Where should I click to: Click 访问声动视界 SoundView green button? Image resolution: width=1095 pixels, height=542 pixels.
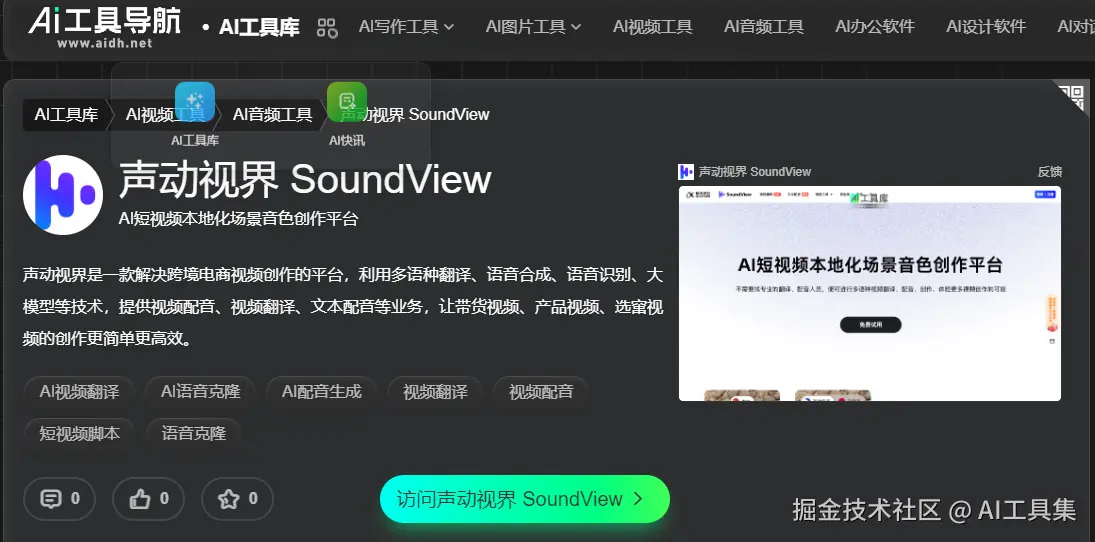524,499
